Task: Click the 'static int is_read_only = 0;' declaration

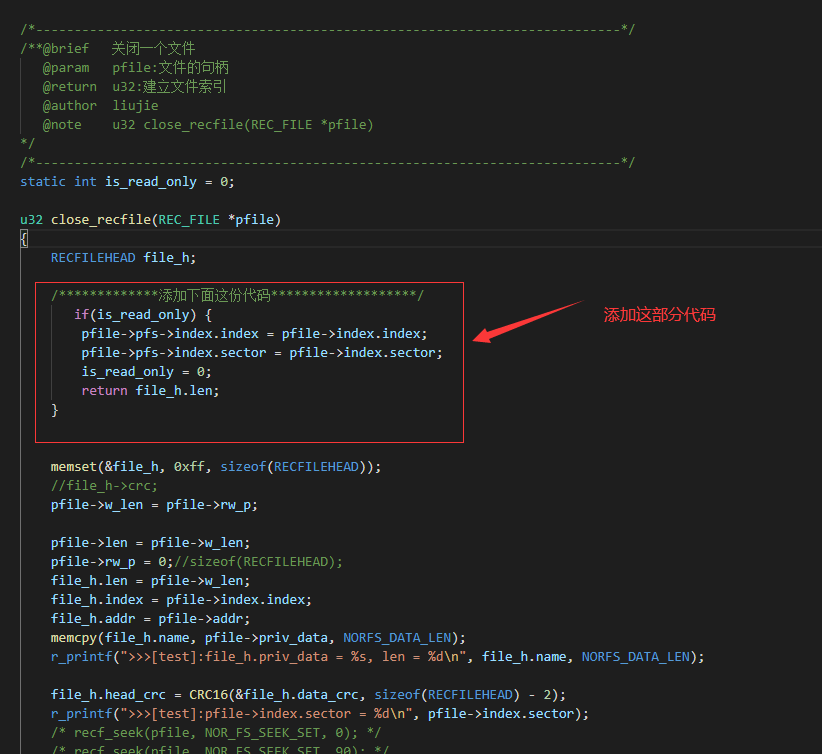Action: [x=127, y=182]
